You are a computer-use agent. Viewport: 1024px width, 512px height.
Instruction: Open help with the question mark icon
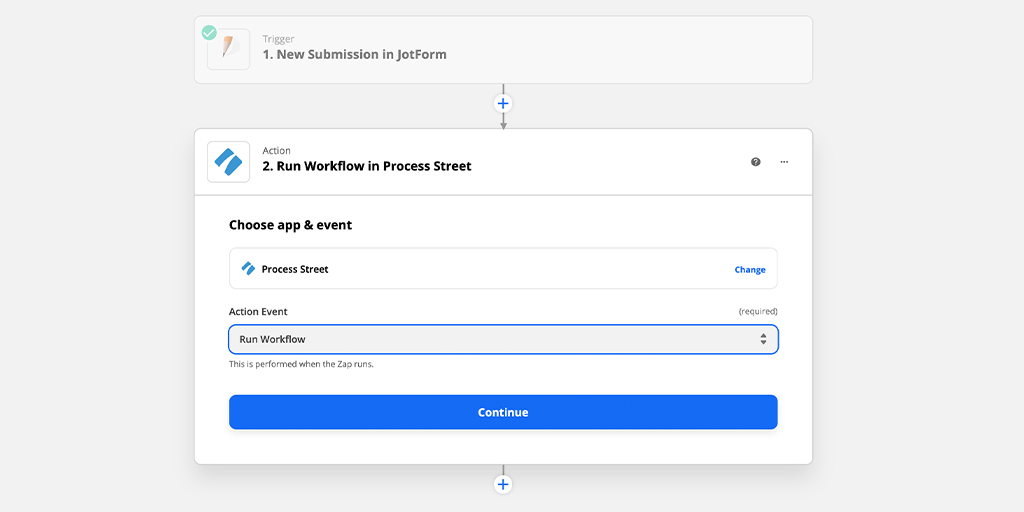click(x=756, y=161)
